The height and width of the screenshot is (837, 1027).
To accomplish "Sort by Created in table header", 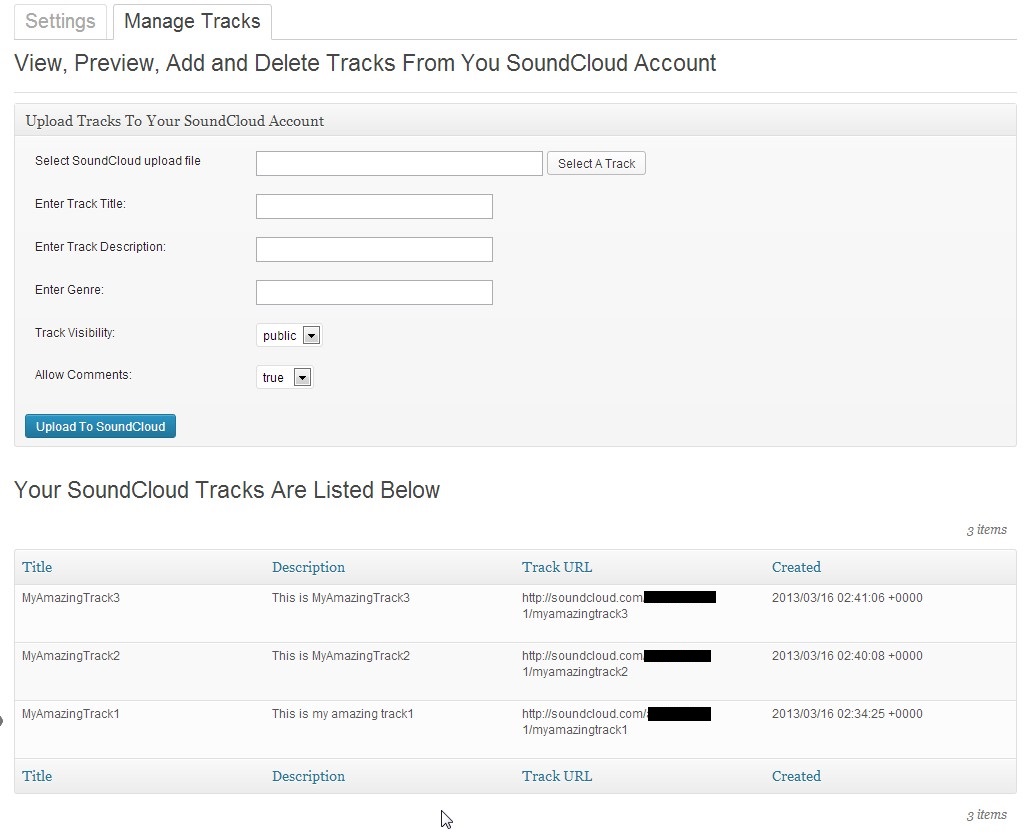I will pyautogui.click(x=796, y=567).
